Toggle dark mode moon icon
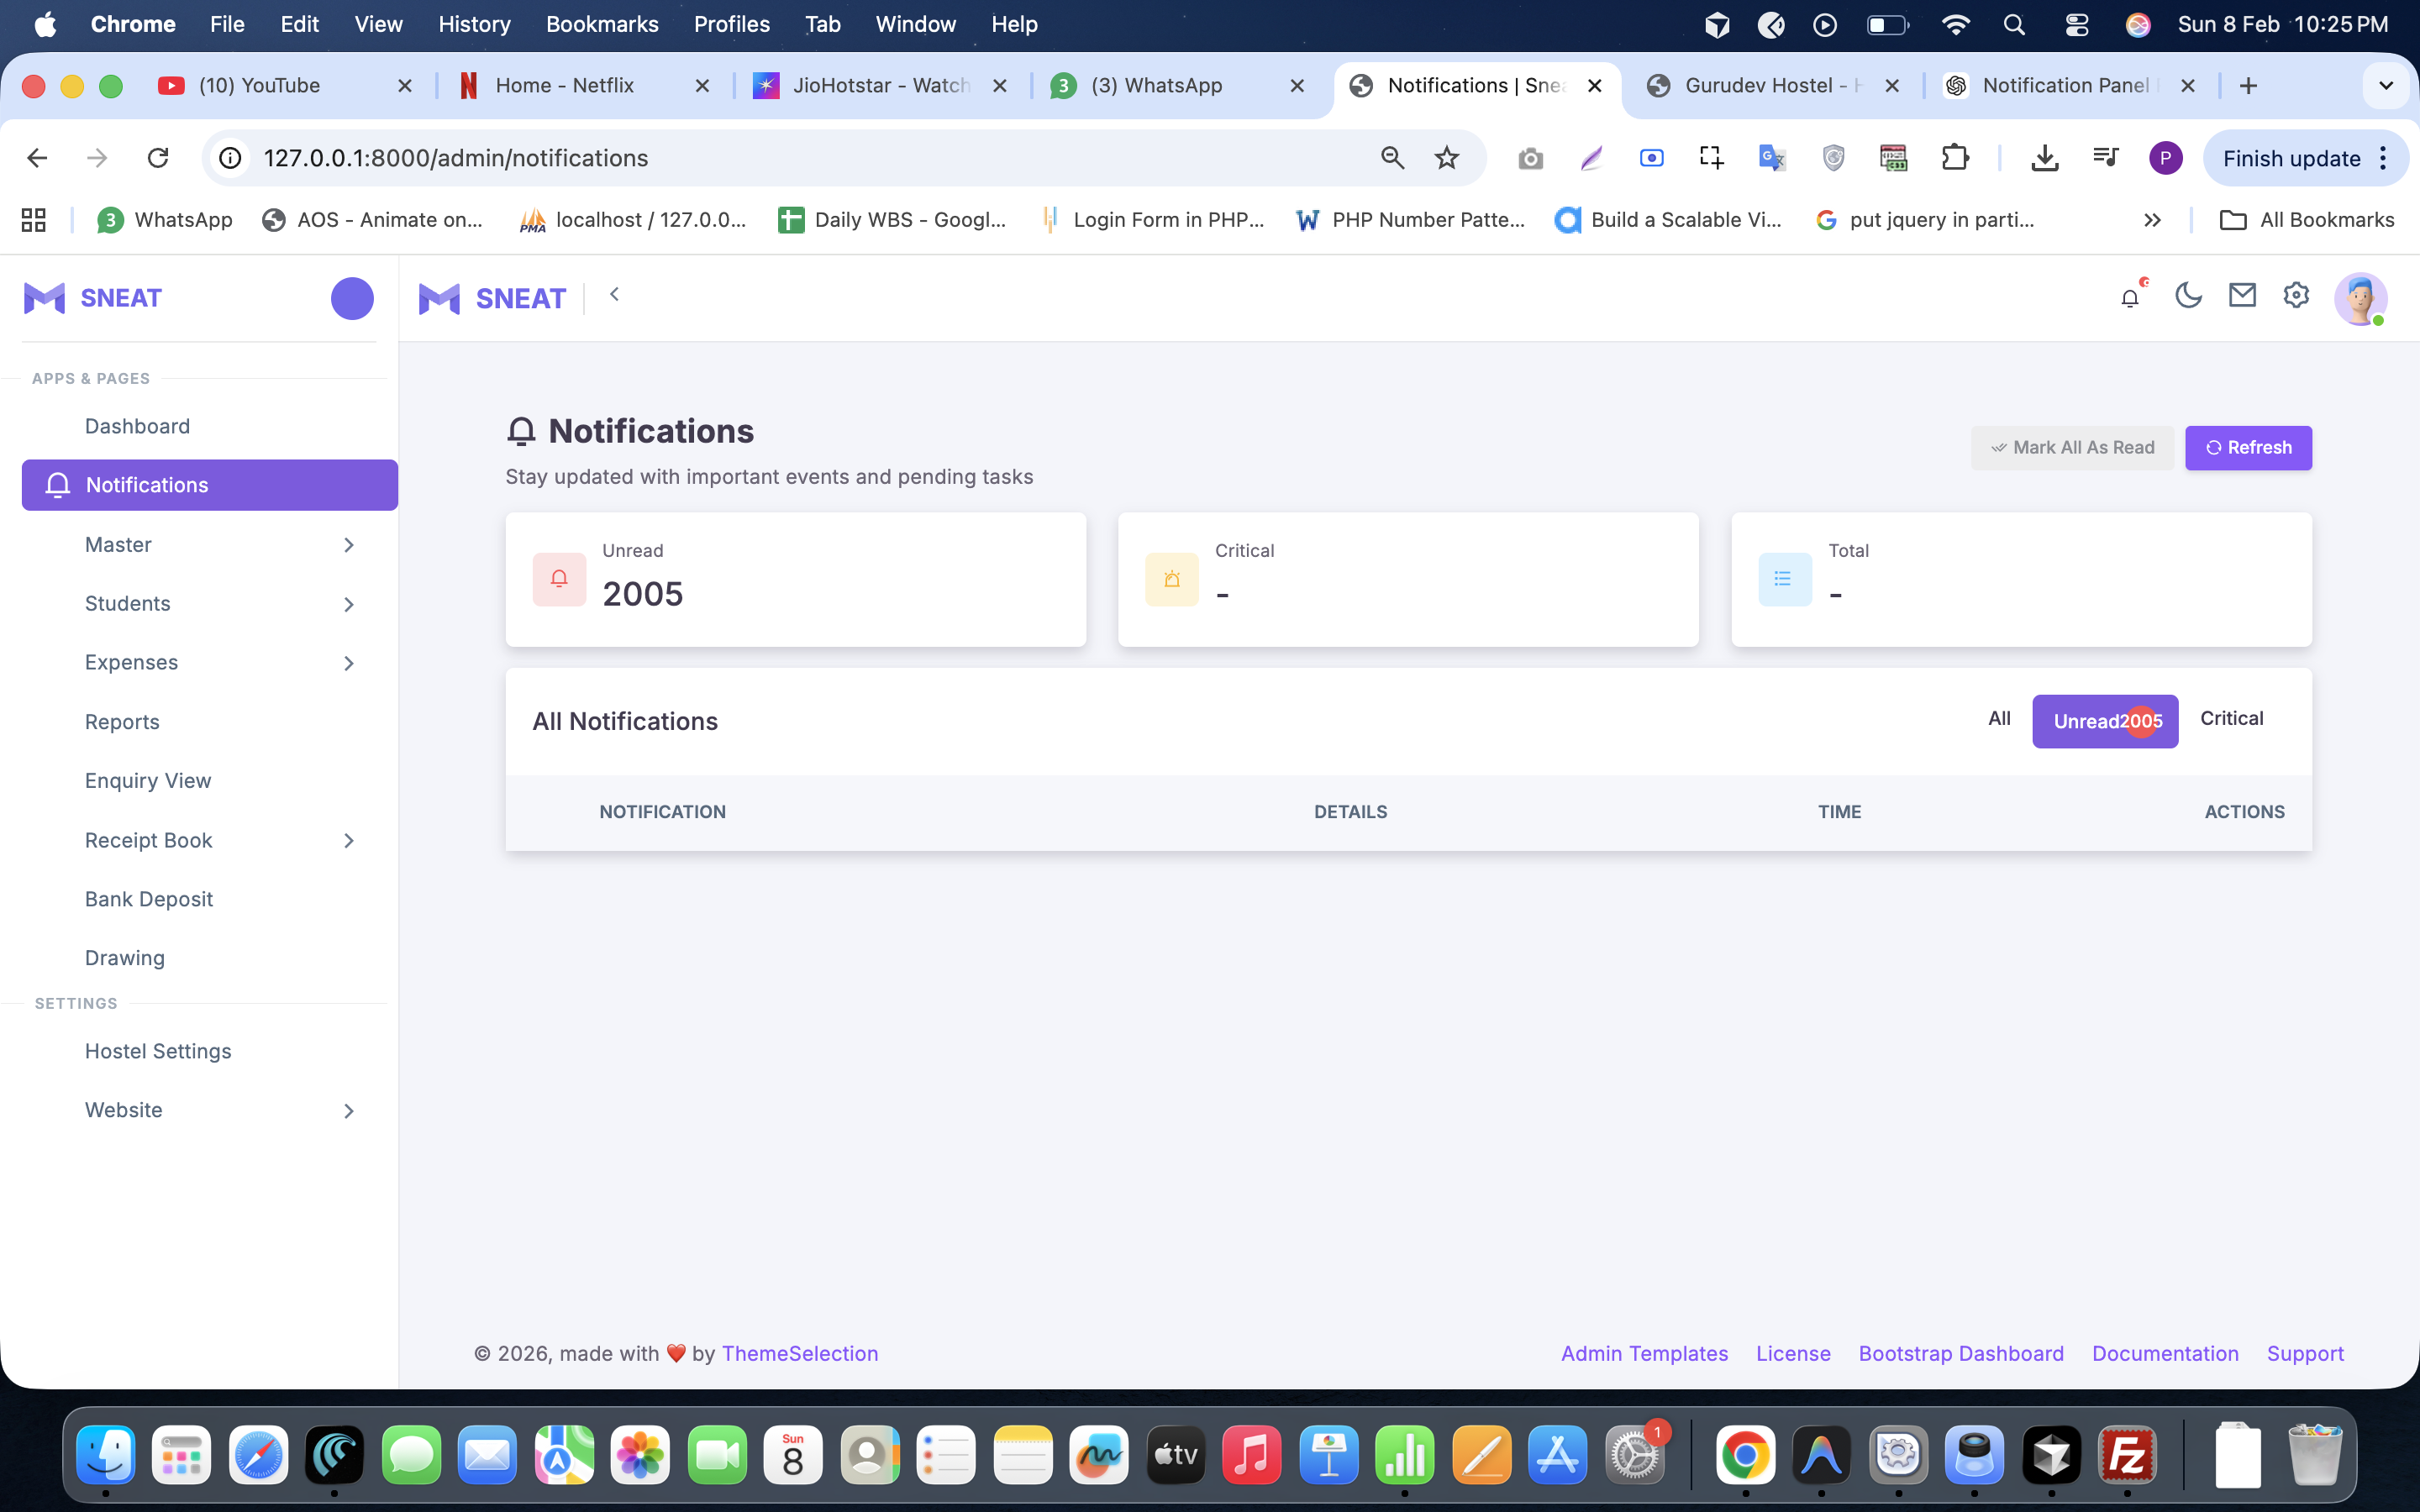The width and height of the screenshot is (2420, 1512). (2188, 295)
